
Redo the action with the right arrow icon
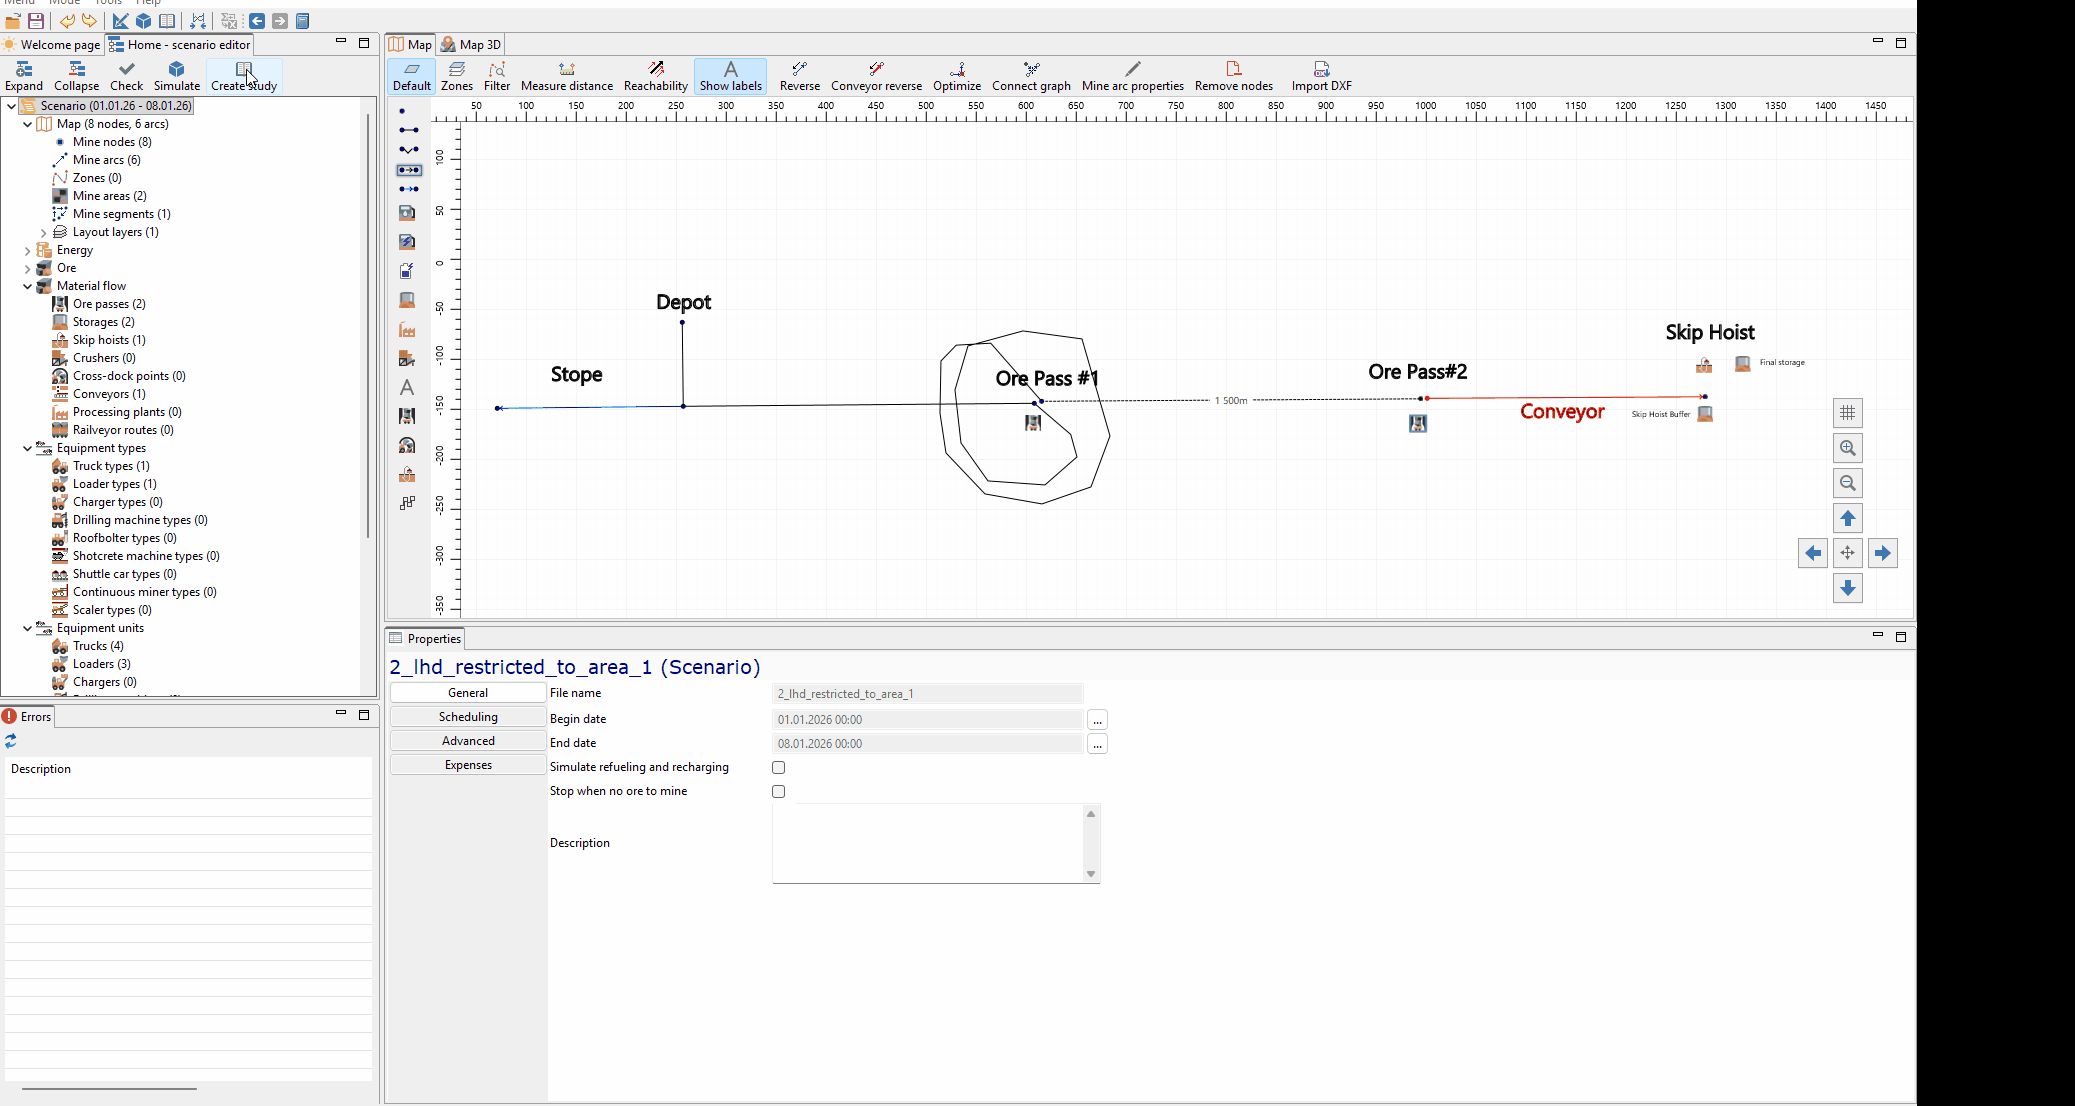click(89, 21)
